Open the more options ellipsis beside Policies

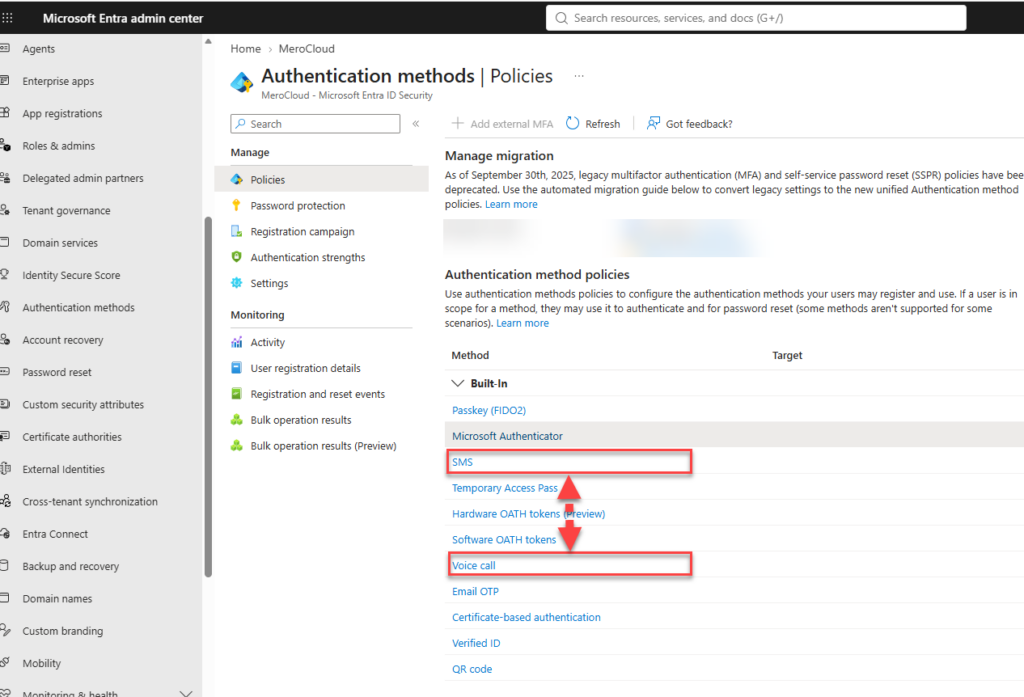point(579,76)
